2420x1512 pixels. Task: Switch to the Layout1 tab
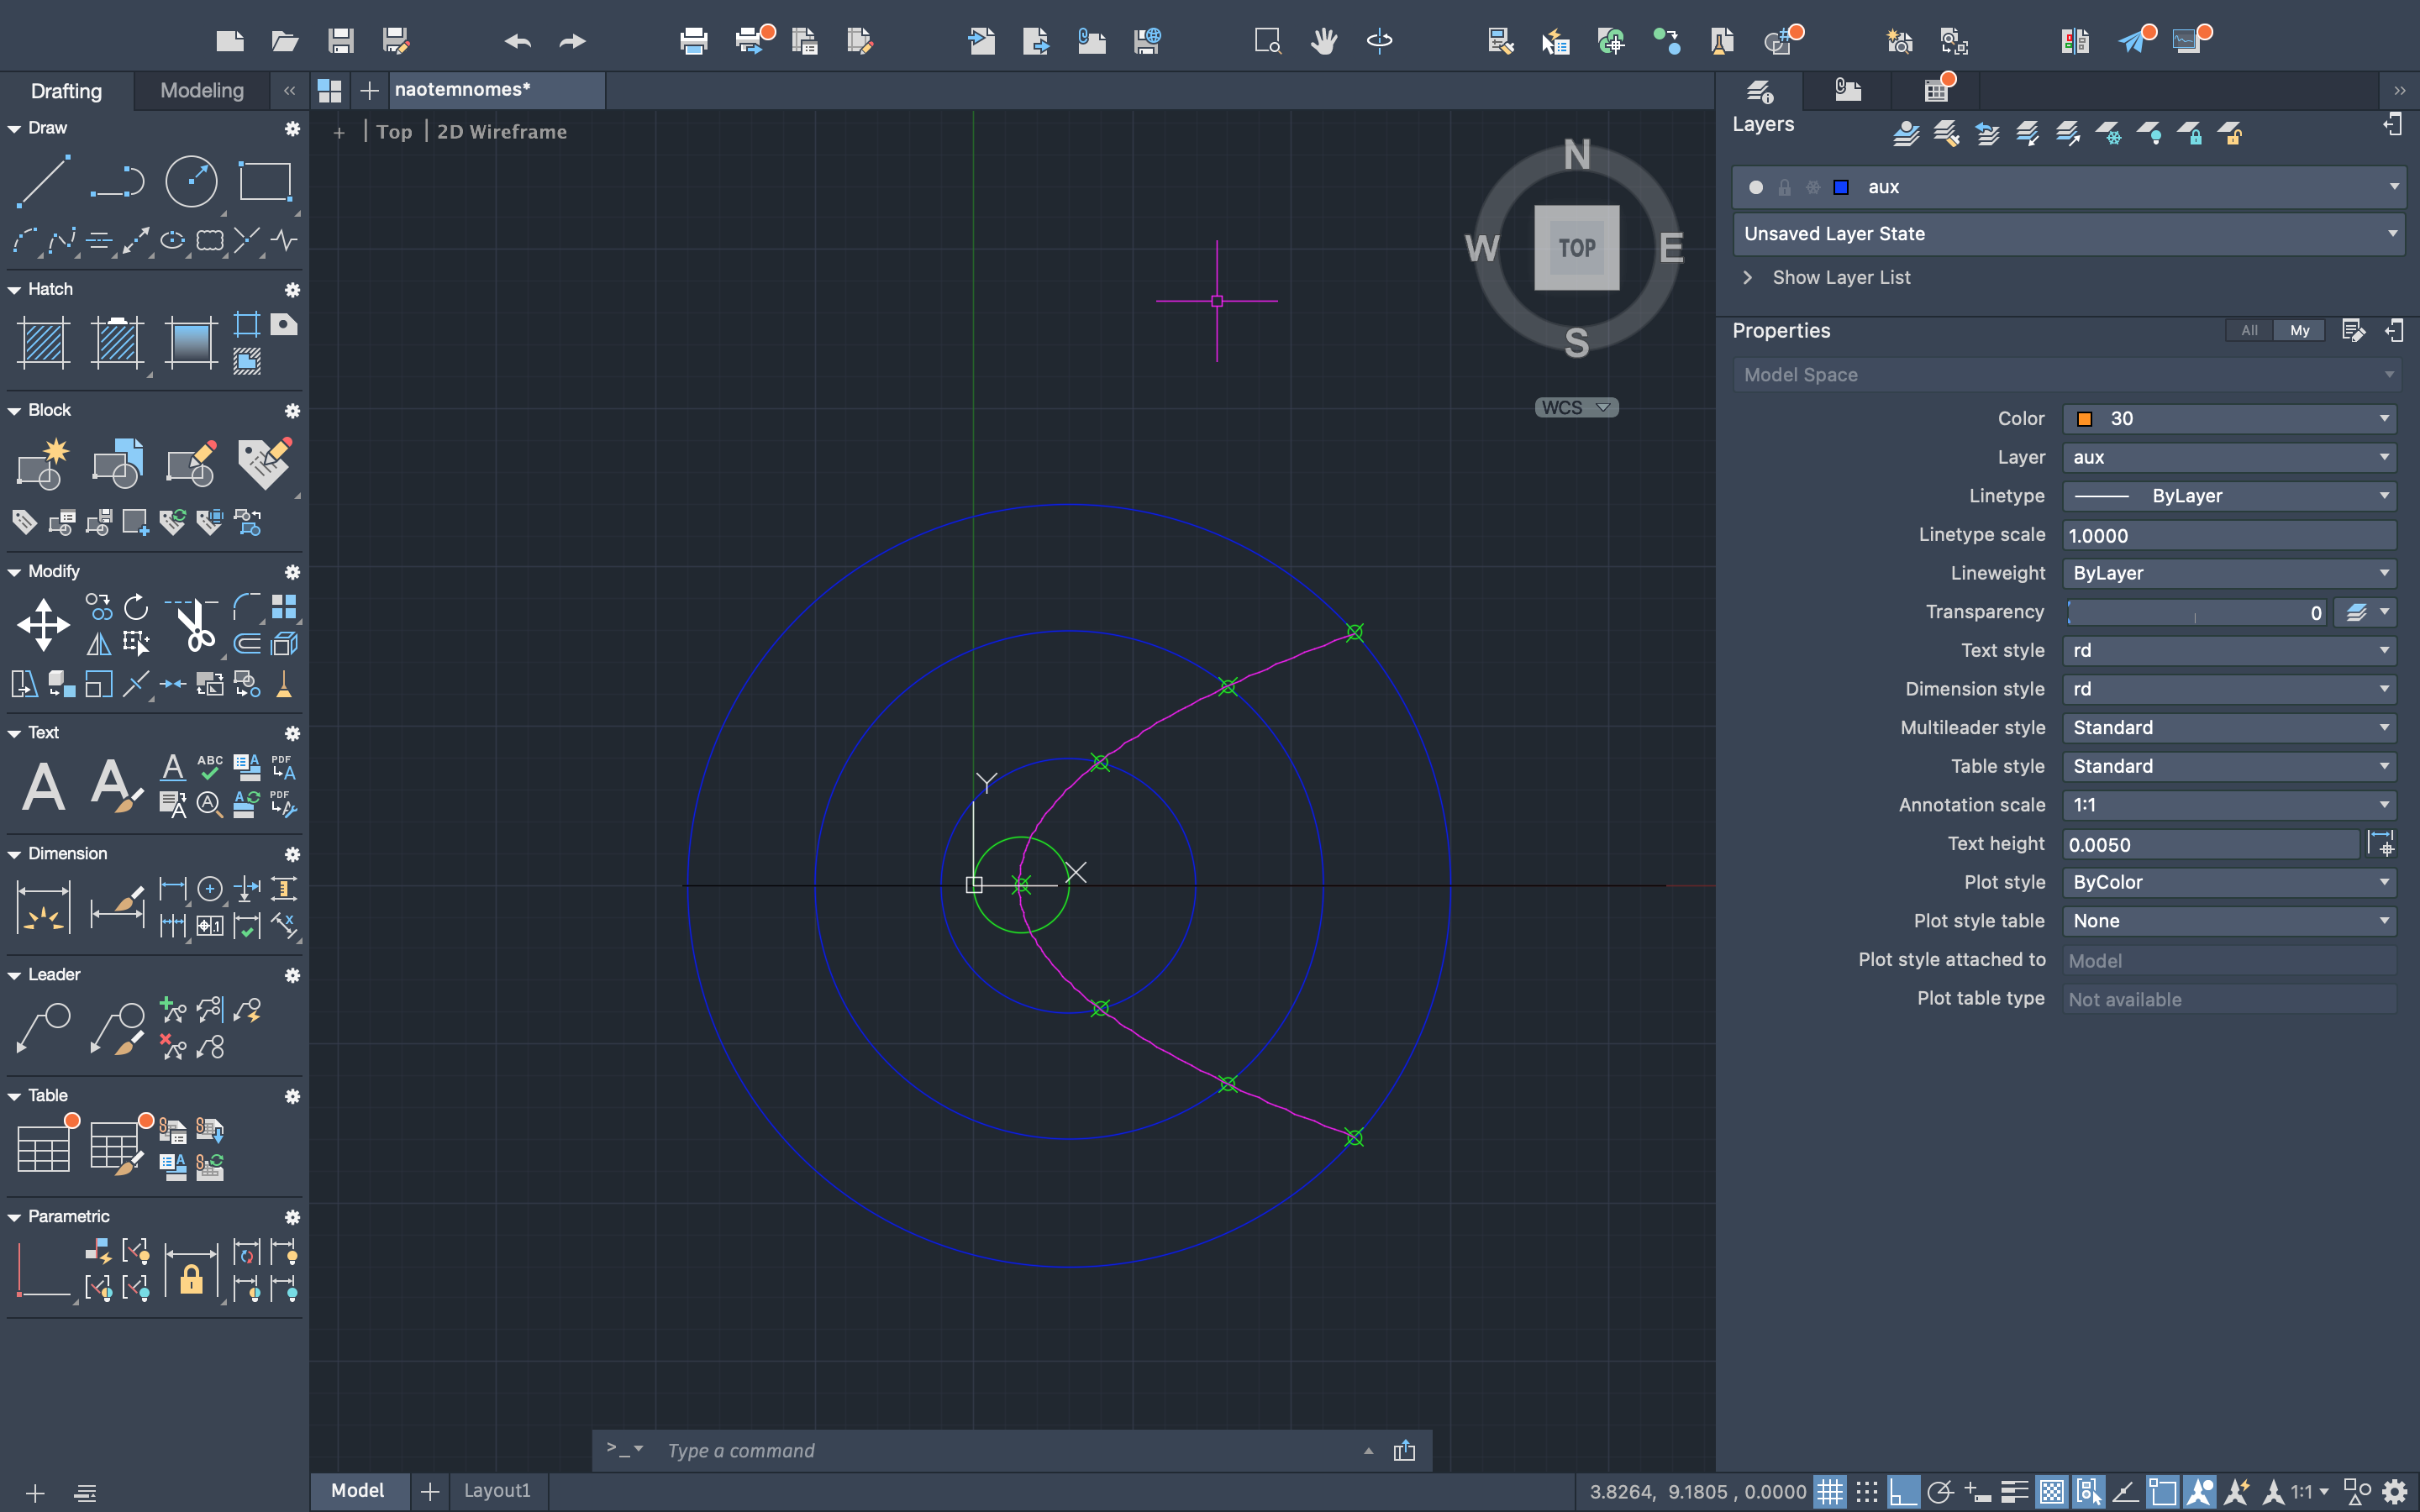coord(497,1491)
